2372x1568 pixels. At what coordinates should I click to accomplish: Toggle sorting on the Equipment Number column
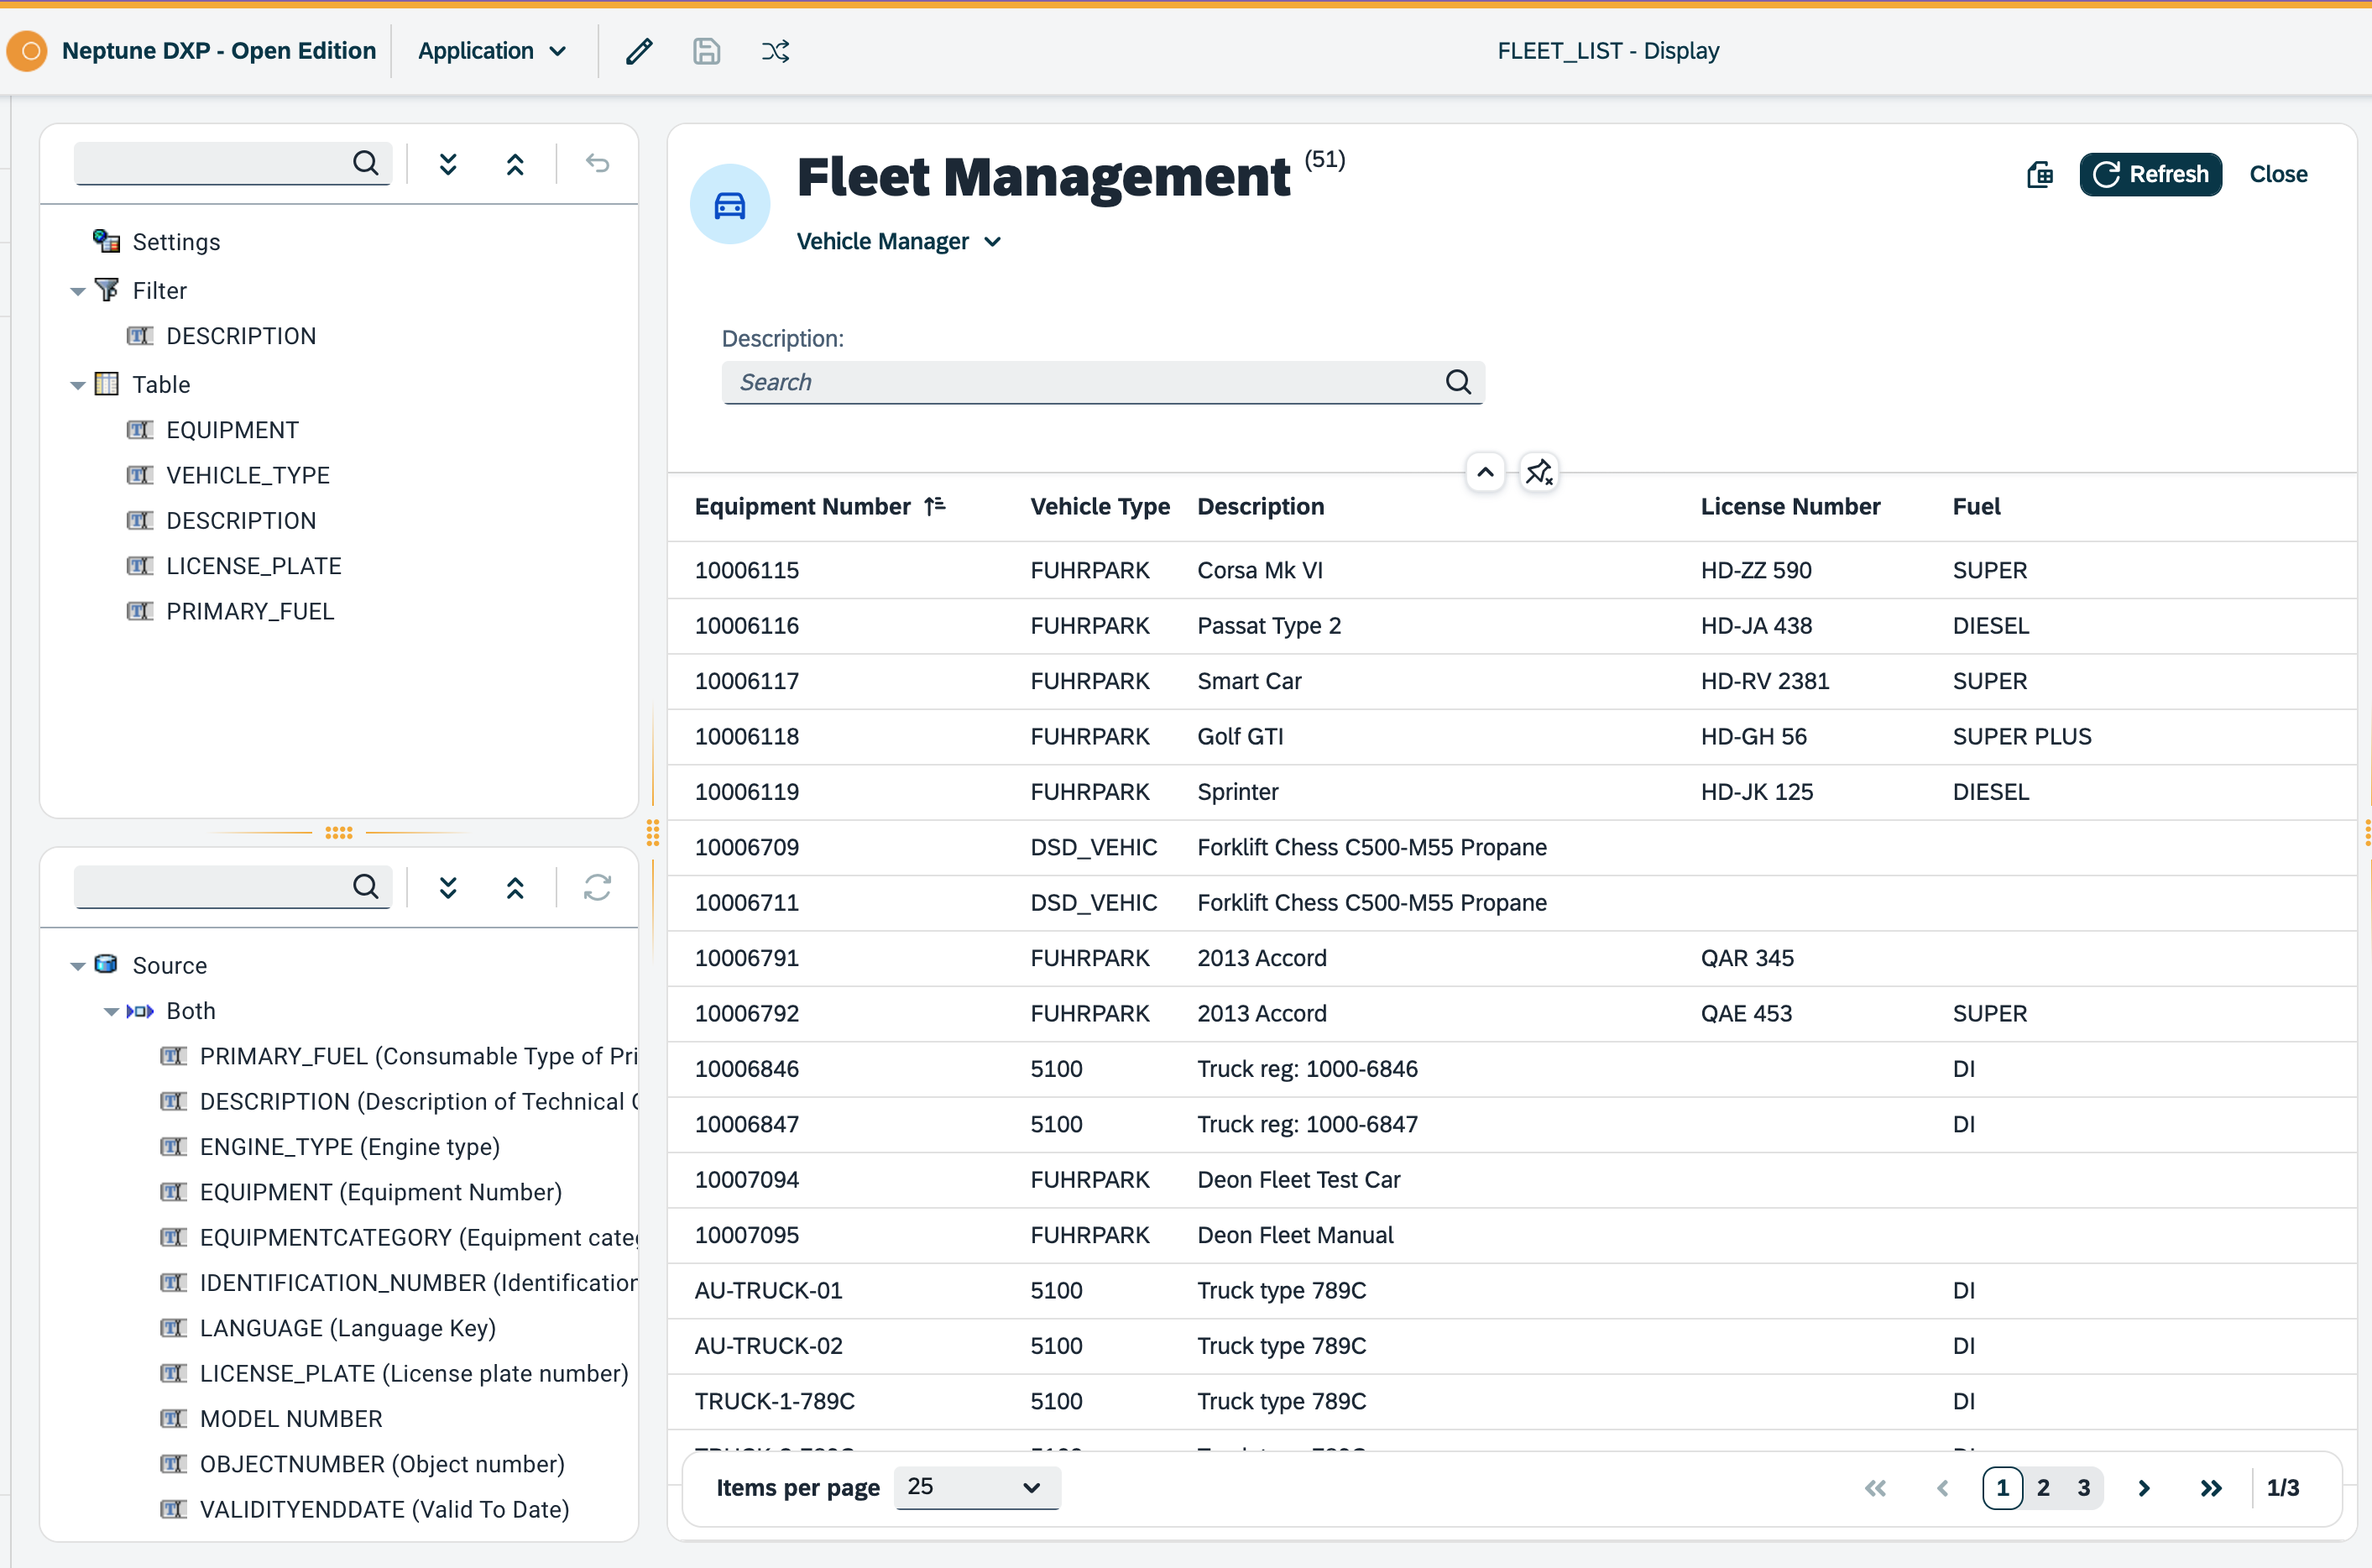936,505
